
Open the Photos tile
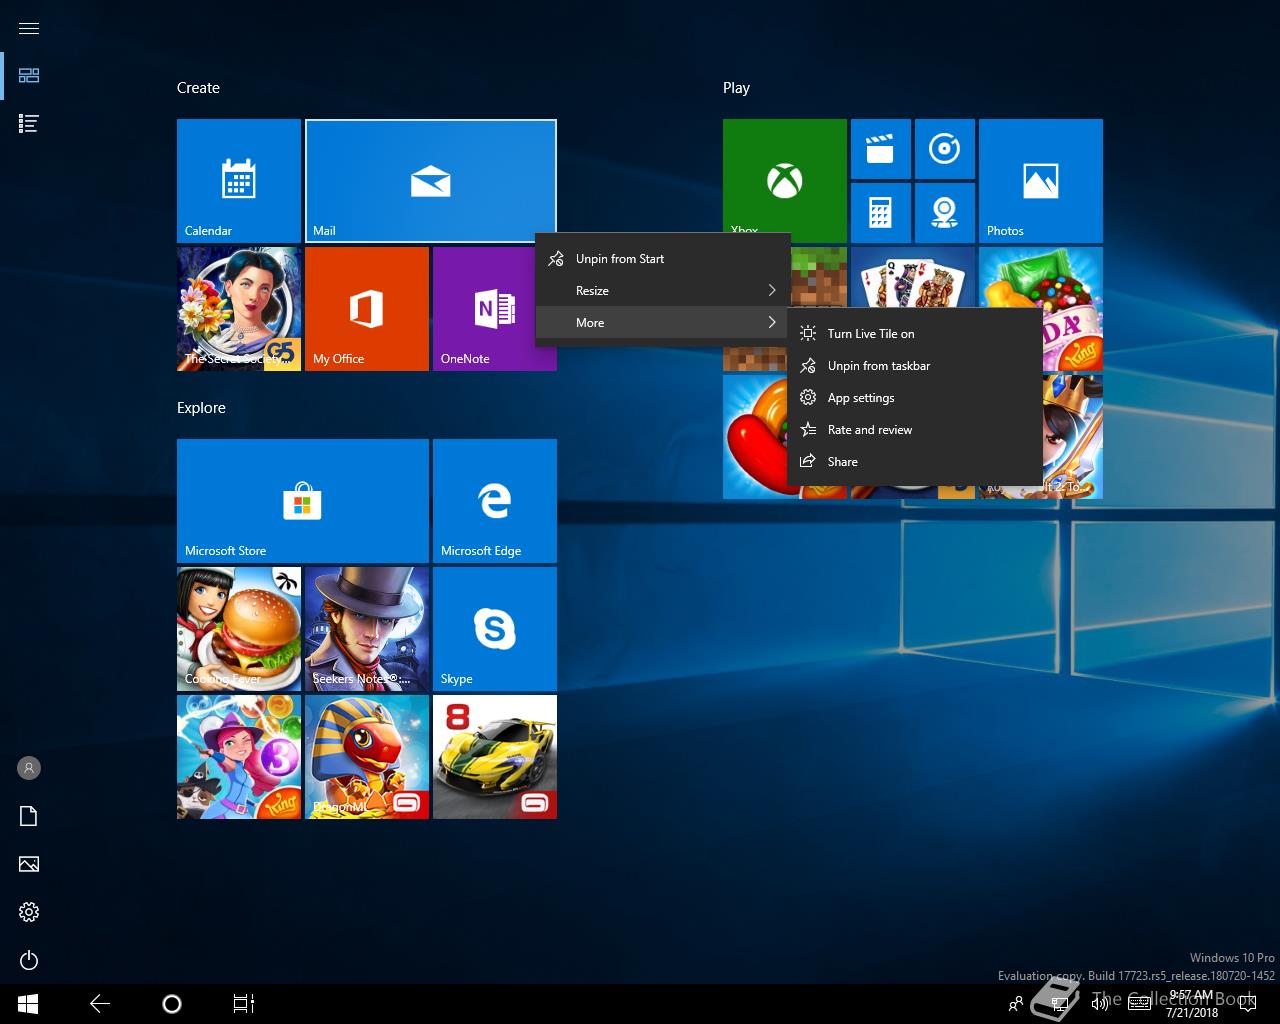(x=1041, y=181)
